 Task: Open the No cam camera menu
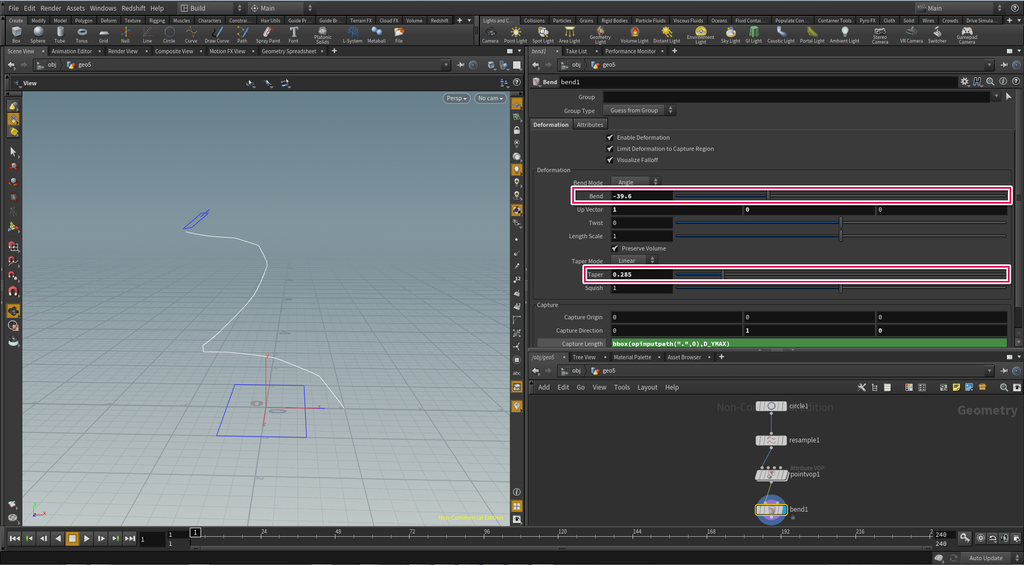pyautogui.click(x=490, y=98)
